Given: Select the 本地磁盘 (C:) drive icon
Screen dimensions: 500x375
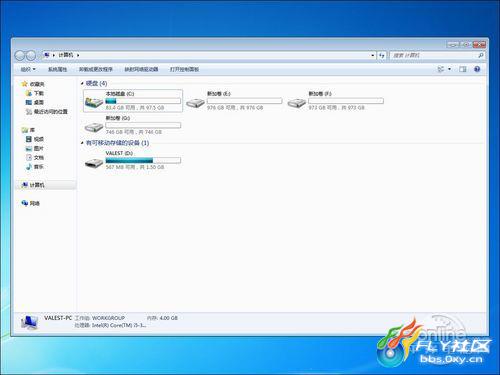Looking at the screenshot, I should coord(94,102).
